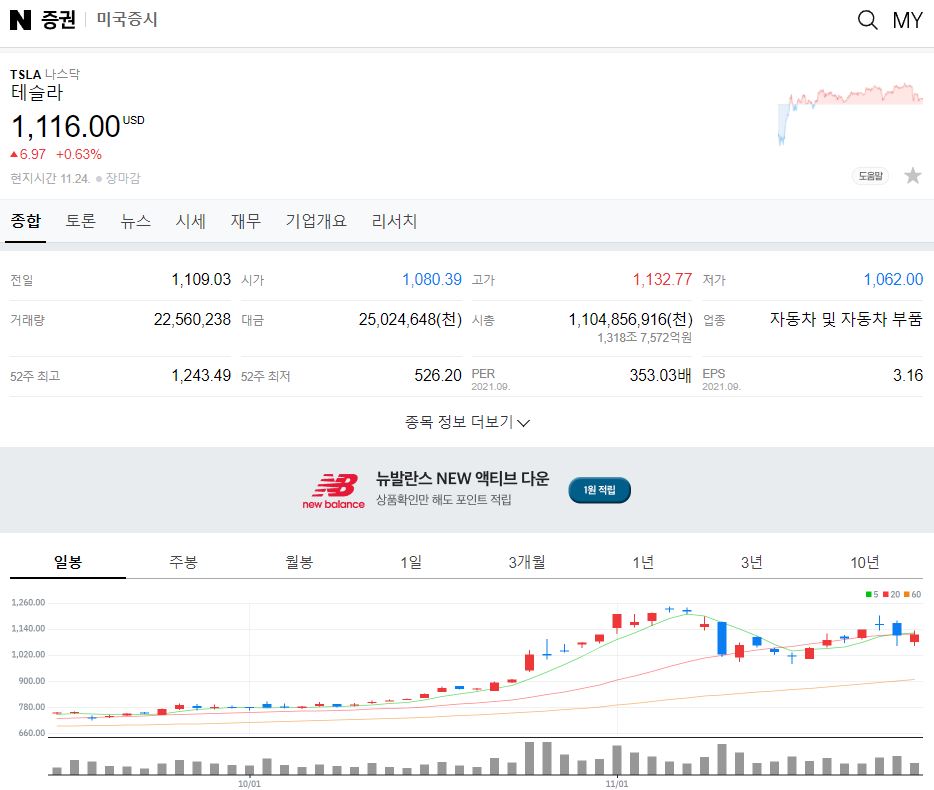Click the 전일 value 1,109.03
The image size is (934, 790).
tap(201, 279)
